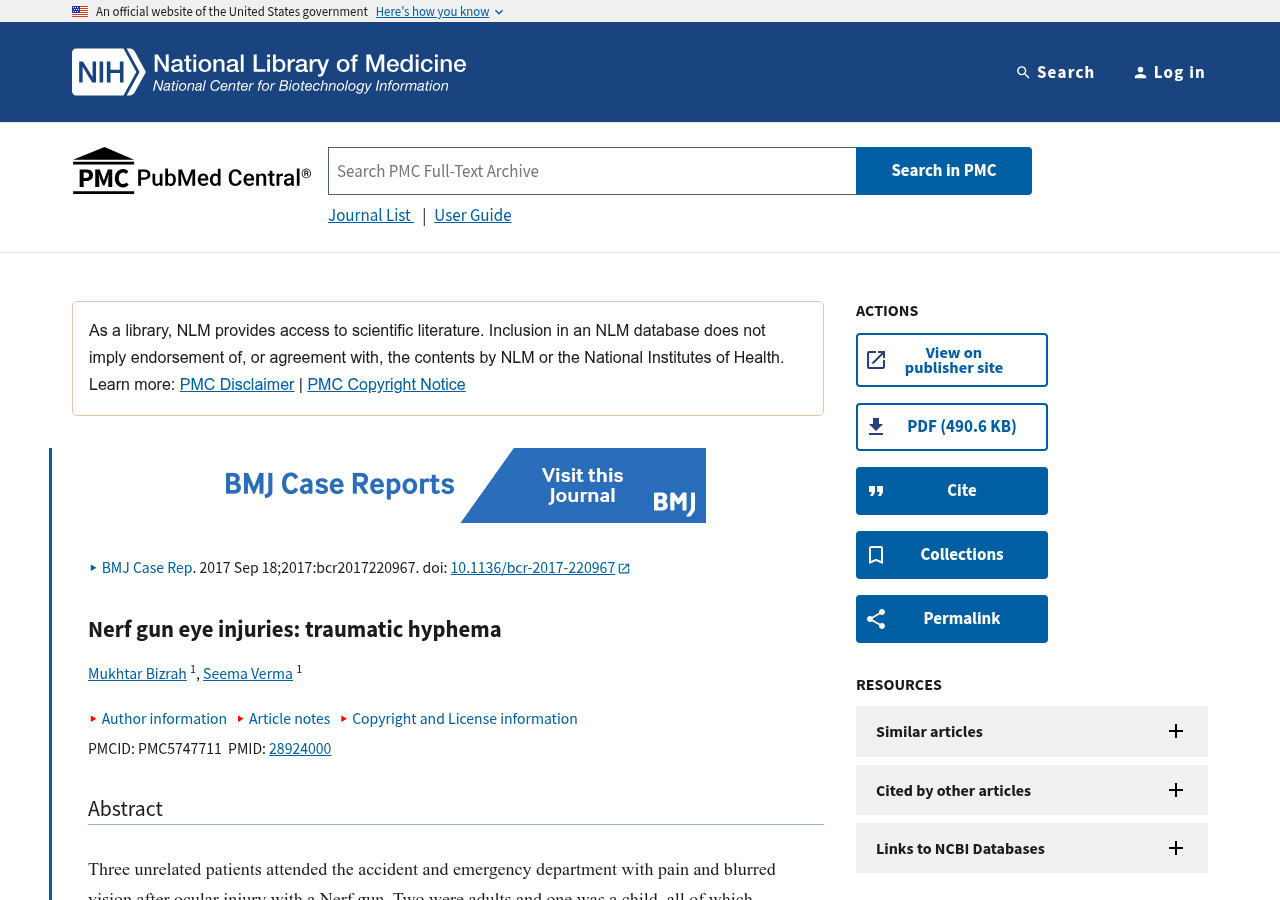The height and width of the screenshot is (900, 1280).
Task: Open author Mukhtar Bizrah
Action: pyautogui.click(x=137, y=674)
